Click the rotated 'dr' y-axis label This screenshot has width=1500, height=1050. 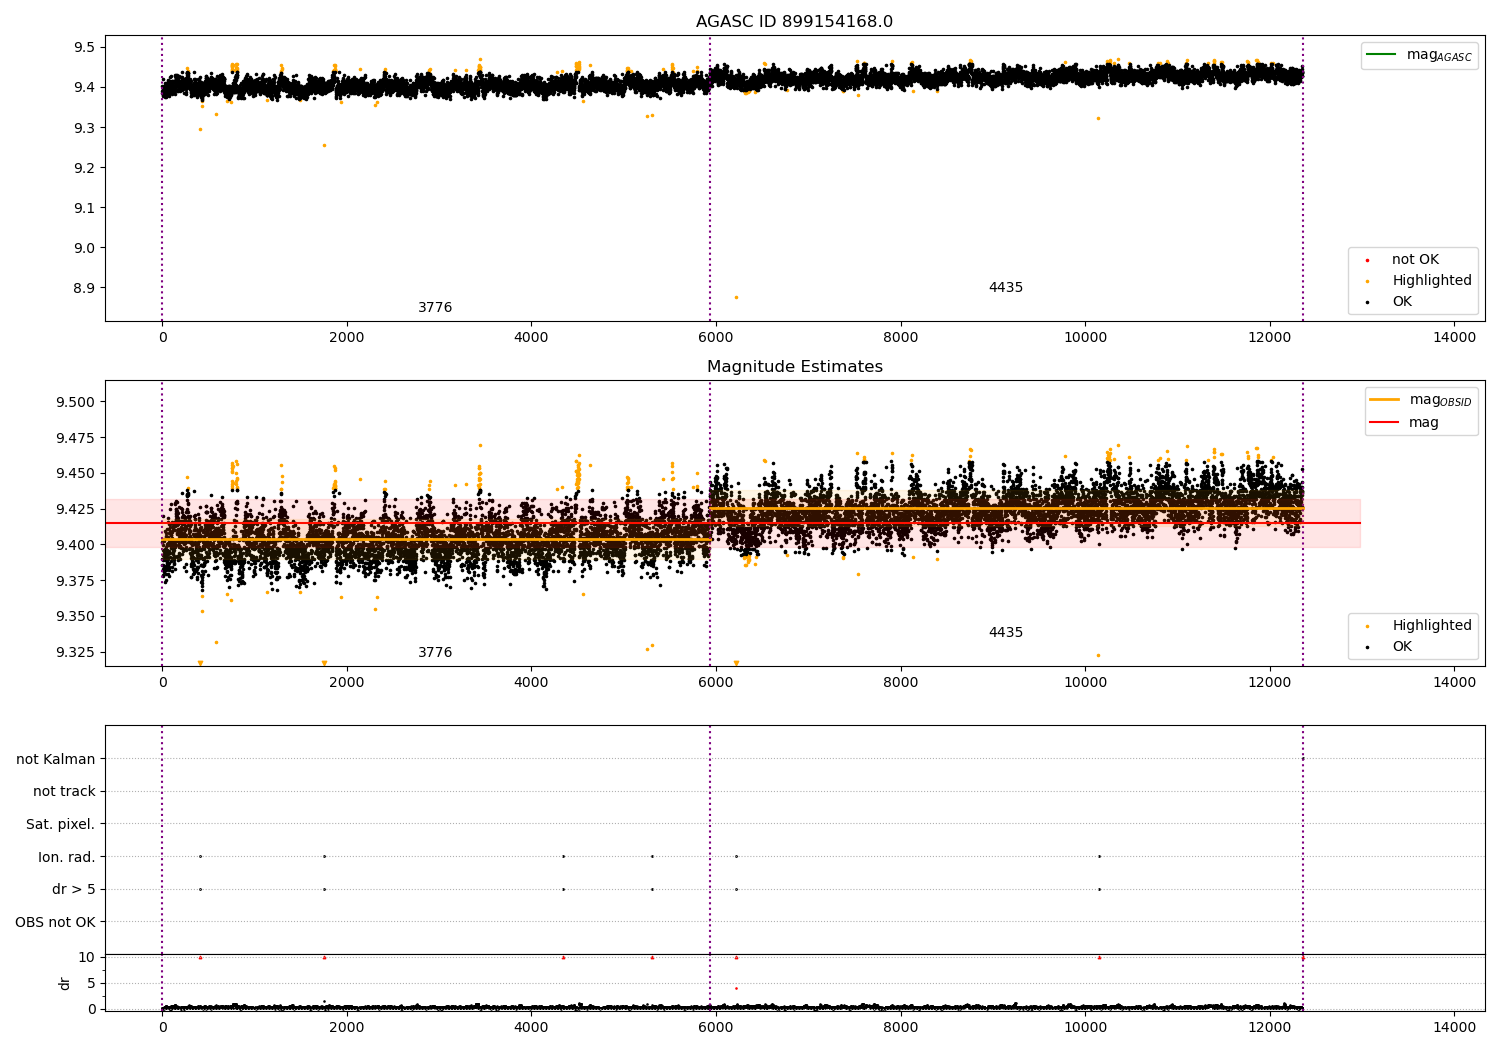coord(65,983)
